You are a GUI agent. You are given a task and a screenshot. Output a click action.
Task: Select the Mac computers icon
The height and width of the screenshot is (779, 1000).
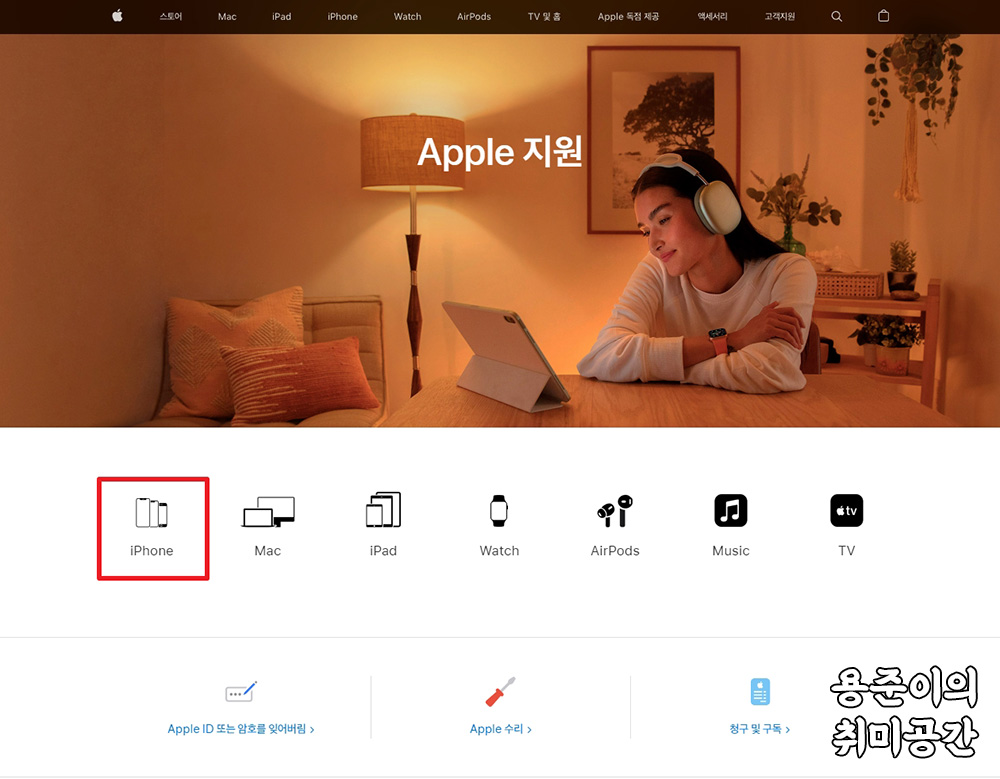[x=268, y=512]
